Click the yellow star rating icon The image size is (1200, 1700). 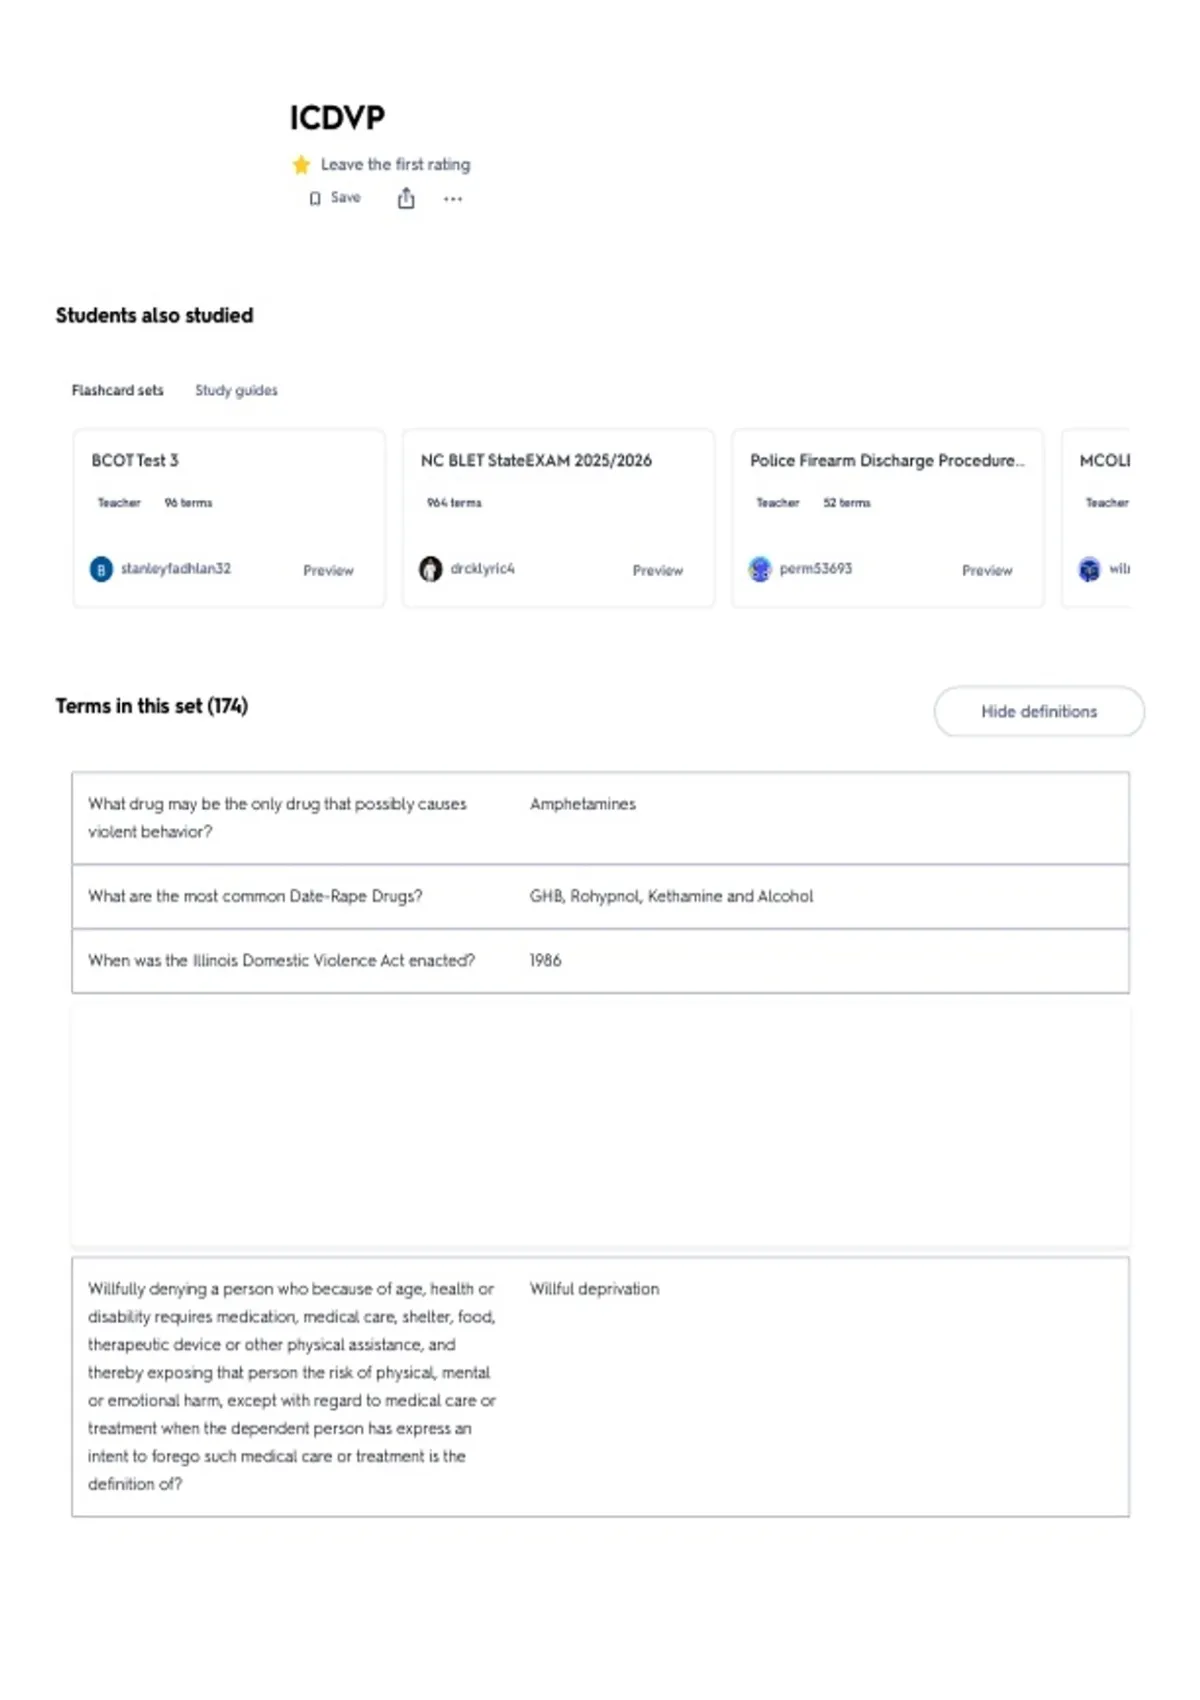point(301,165)
